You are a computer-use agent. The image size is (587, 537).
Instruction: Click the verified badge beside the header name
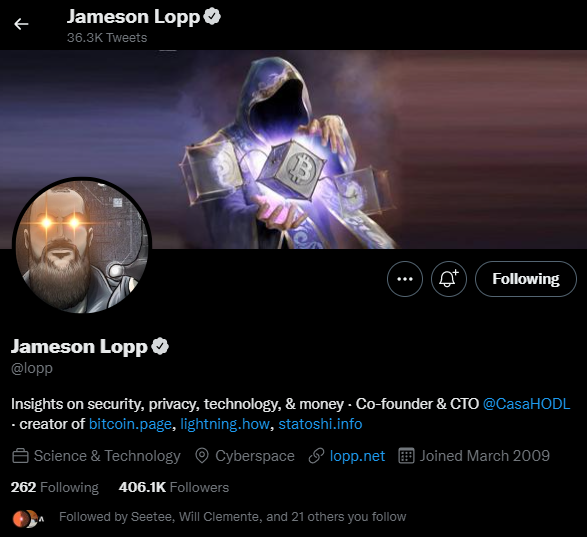pos(212,17)
